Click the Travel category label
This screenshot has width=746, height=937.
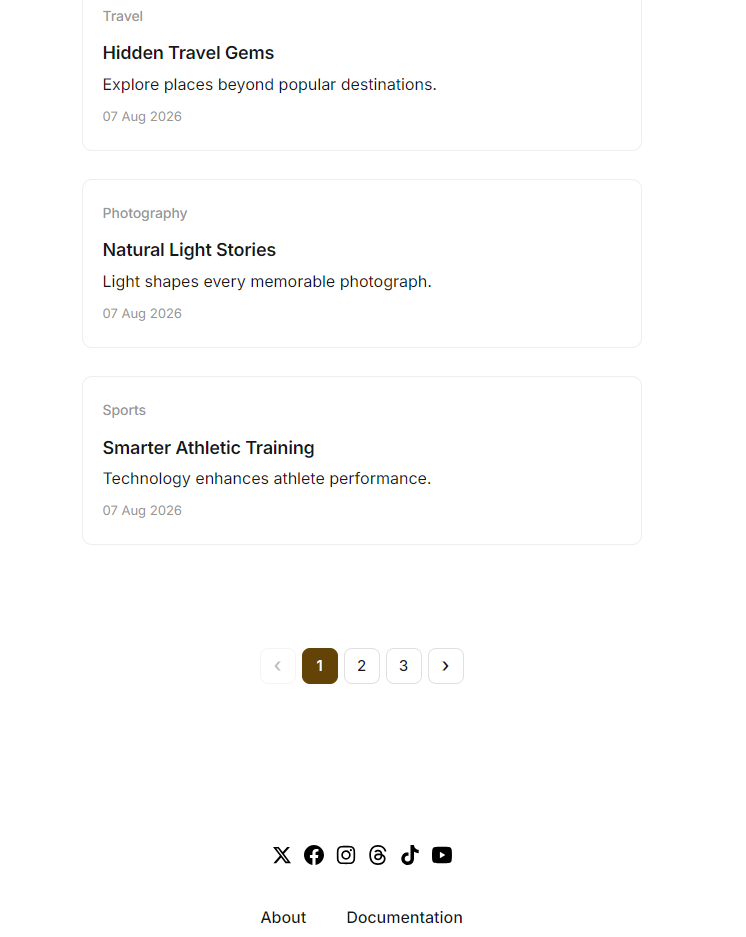(123, 16)
